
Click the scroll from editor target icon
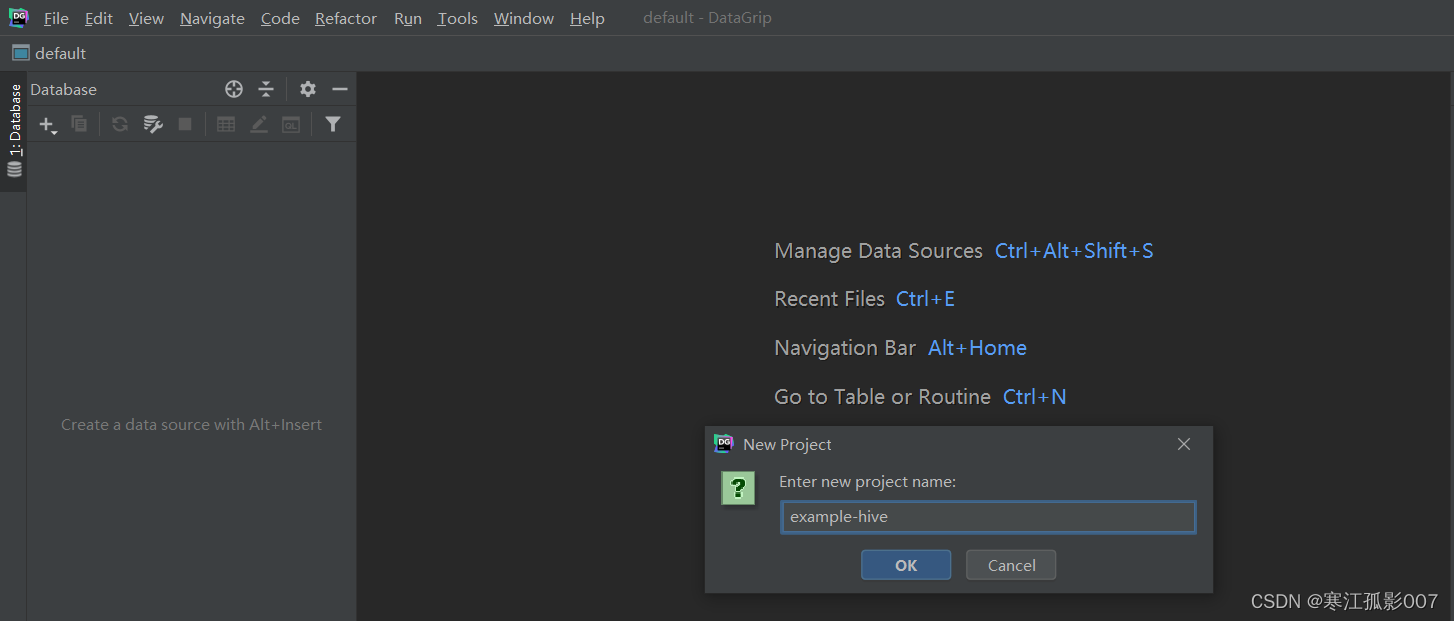[234, 89]
